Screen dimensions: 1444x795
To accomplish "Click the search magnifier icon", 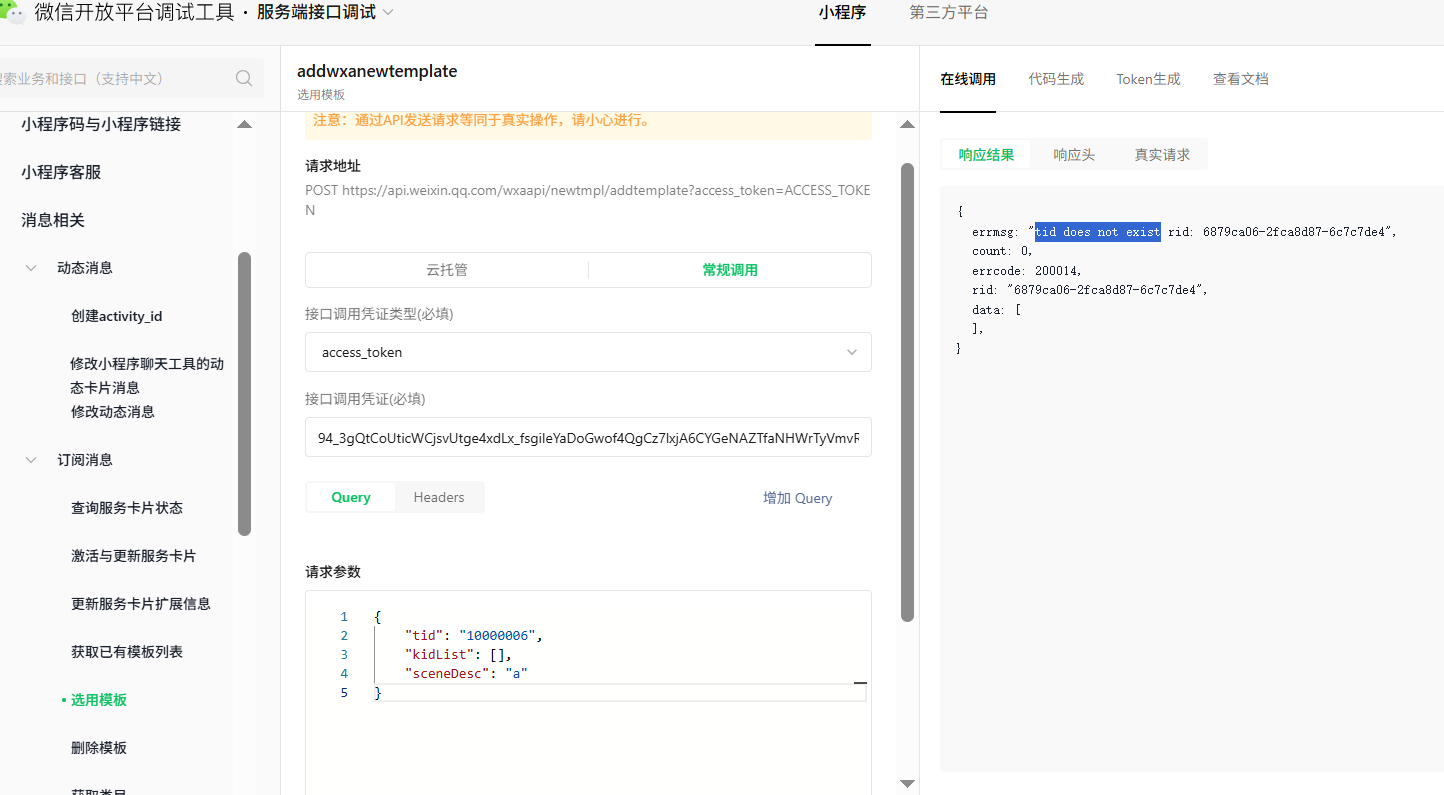I will pyautogui.click(x=244, y=78).
